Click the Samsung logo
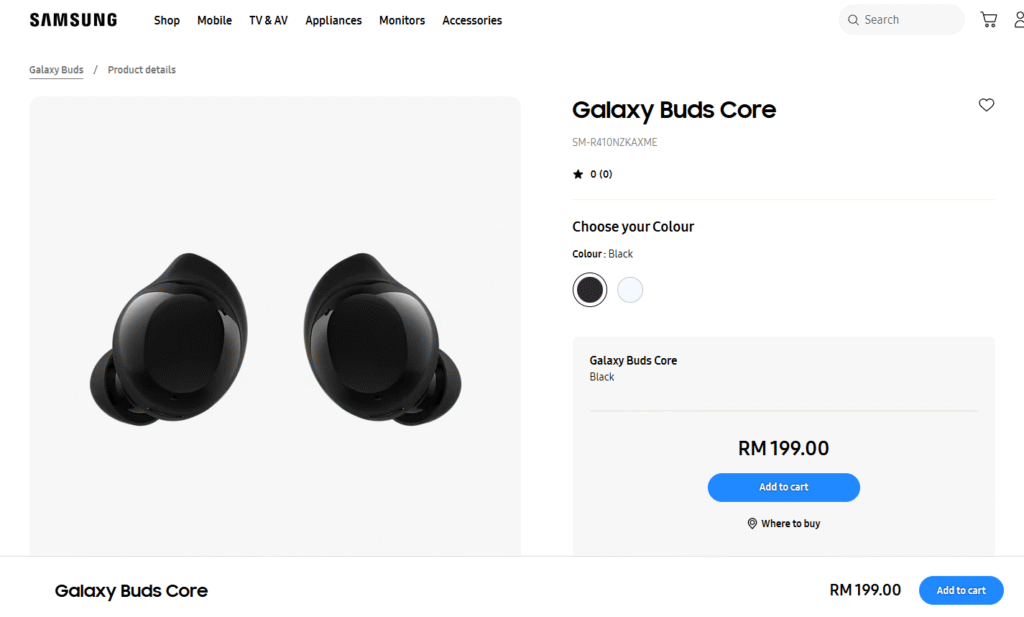 (73, 20)
